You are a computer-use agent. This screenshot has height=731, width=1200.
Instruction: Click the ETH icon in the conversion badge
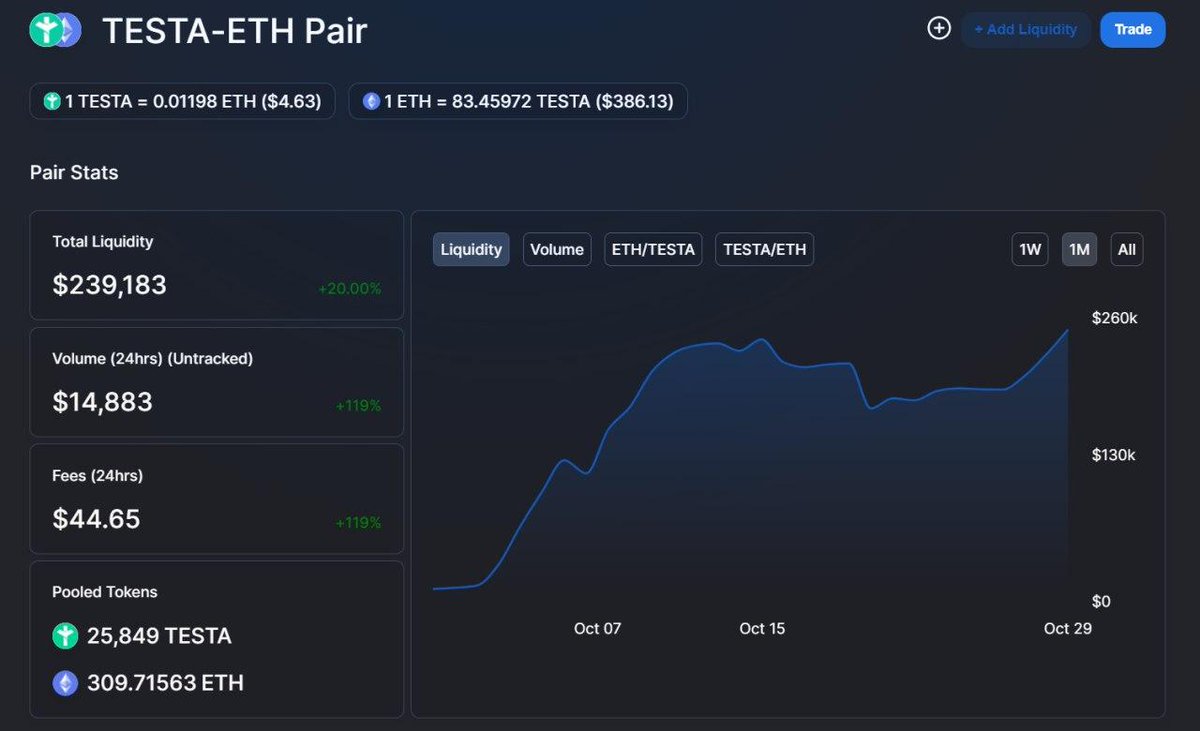370,101
